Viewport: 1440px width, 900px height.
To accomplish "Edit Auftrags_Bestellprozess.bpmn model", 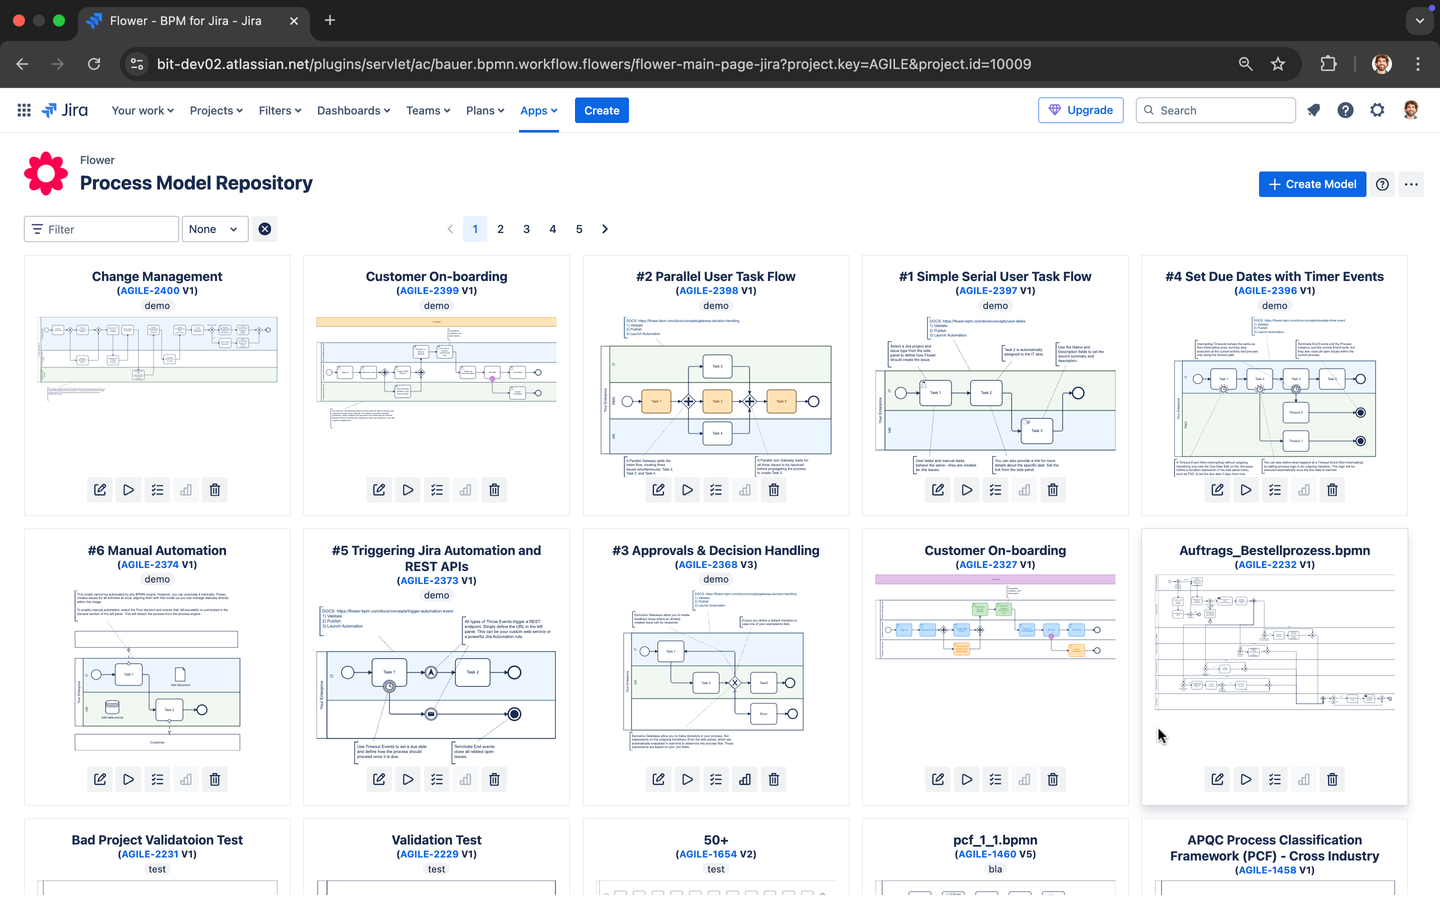I will pos(1217,779).
